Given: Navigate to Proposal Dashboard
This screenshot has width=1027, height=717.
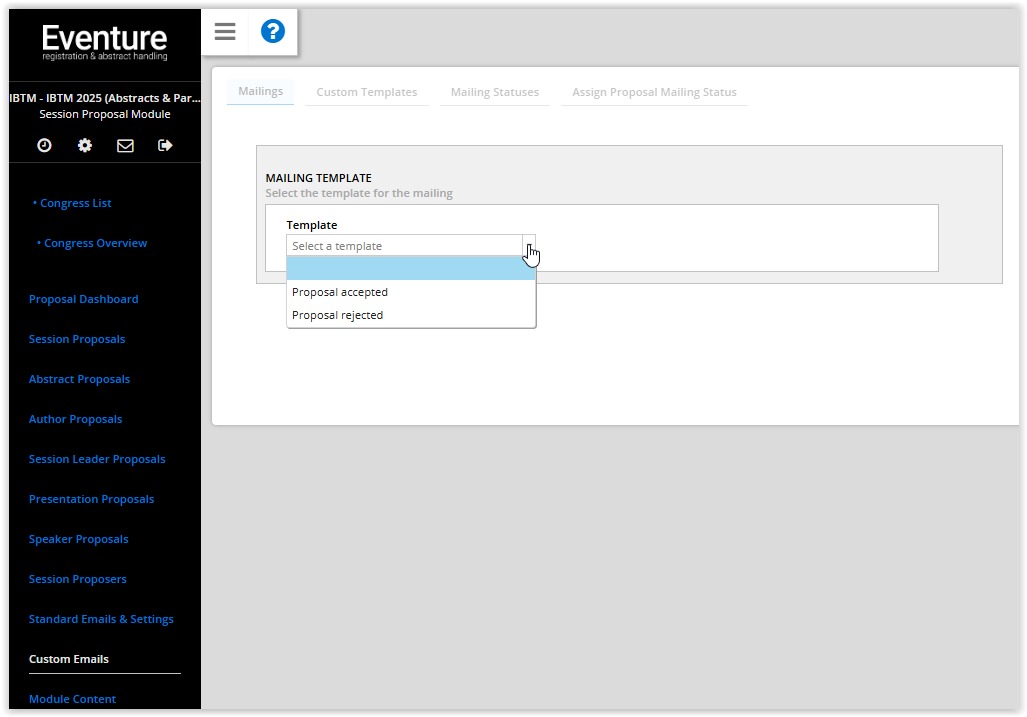Looking at the screenshot, I should pyautogui.click(x=84, y=300).
